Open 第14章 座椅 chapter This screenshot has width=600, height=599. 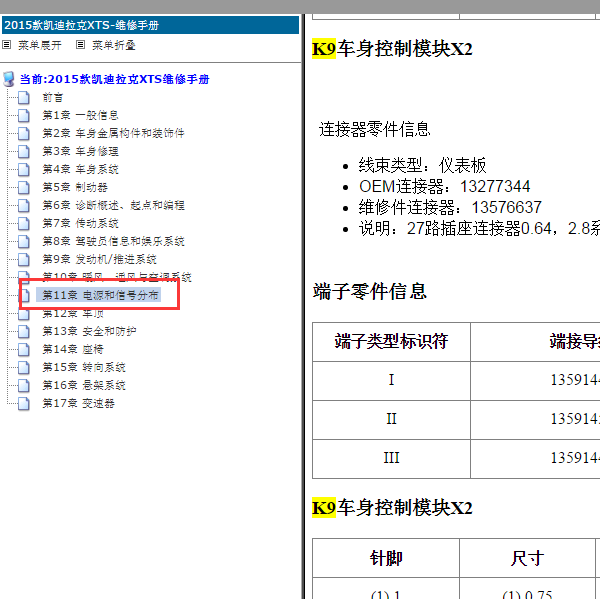coord(73,349)
